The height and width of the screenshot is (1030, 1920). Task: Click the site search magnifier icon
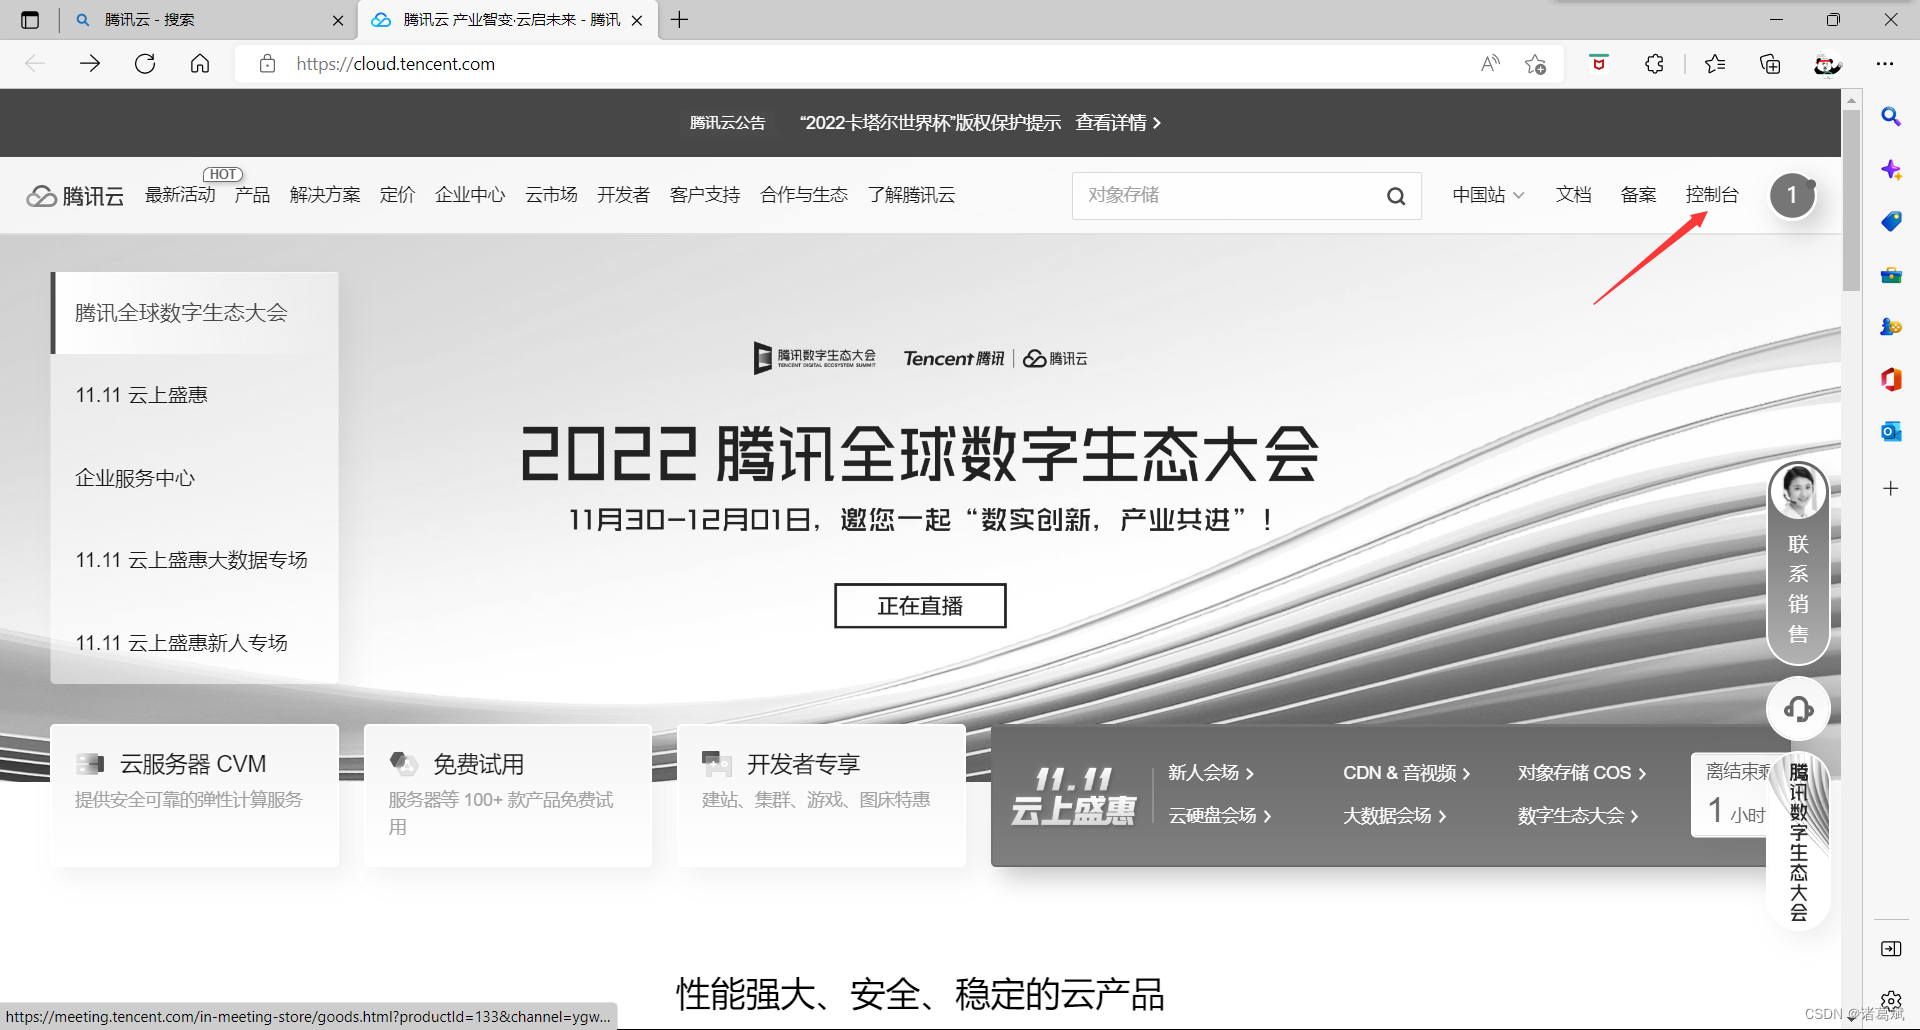coord(1396,196)
